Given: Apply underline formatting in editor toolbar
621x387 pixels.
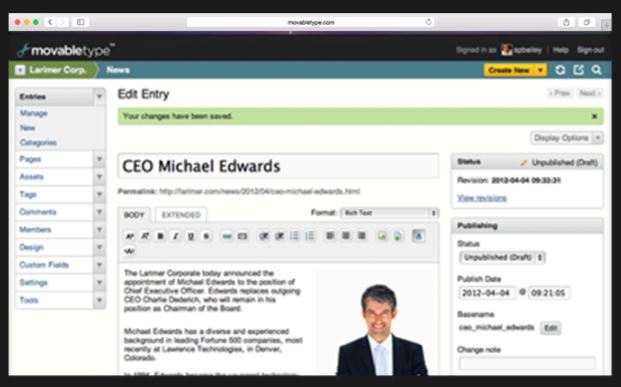Looking at the screenshot, I should click(x=191, y=236).
